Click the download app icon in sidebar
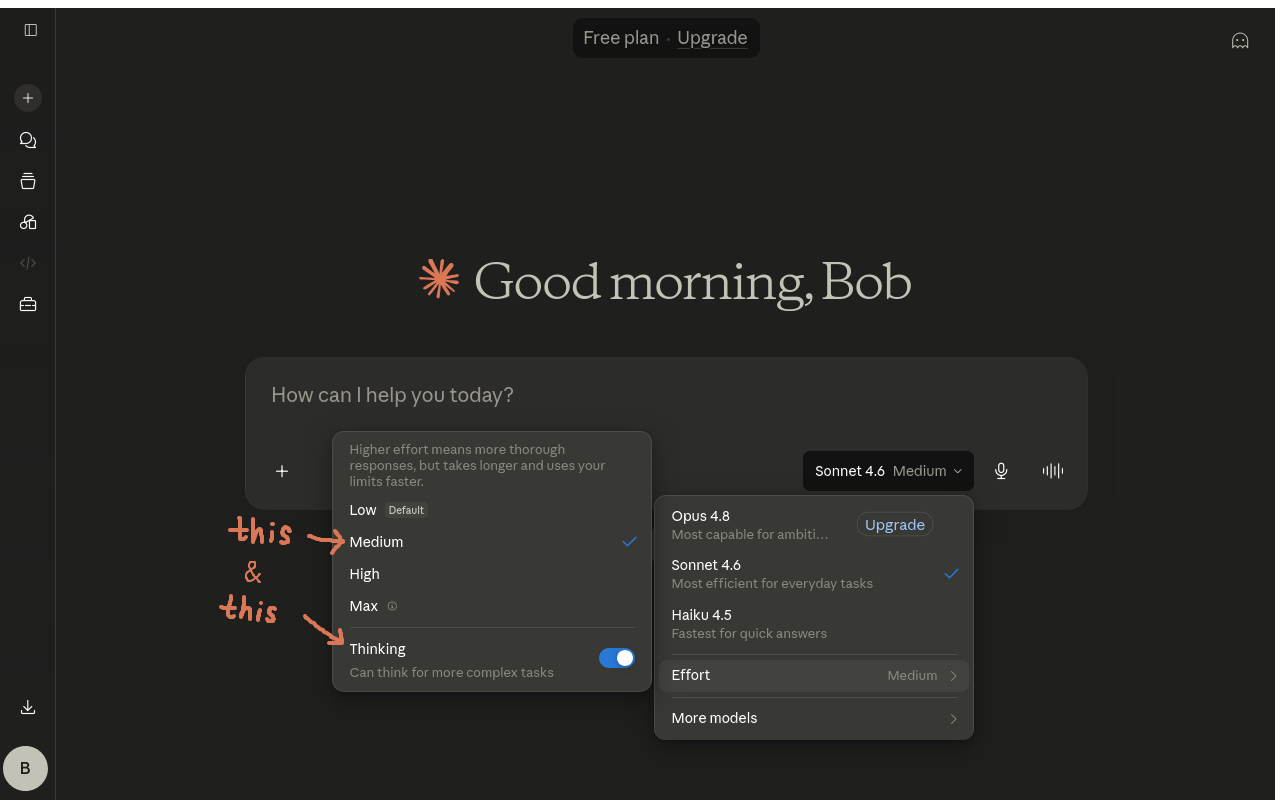 click(x=28, y=707)
